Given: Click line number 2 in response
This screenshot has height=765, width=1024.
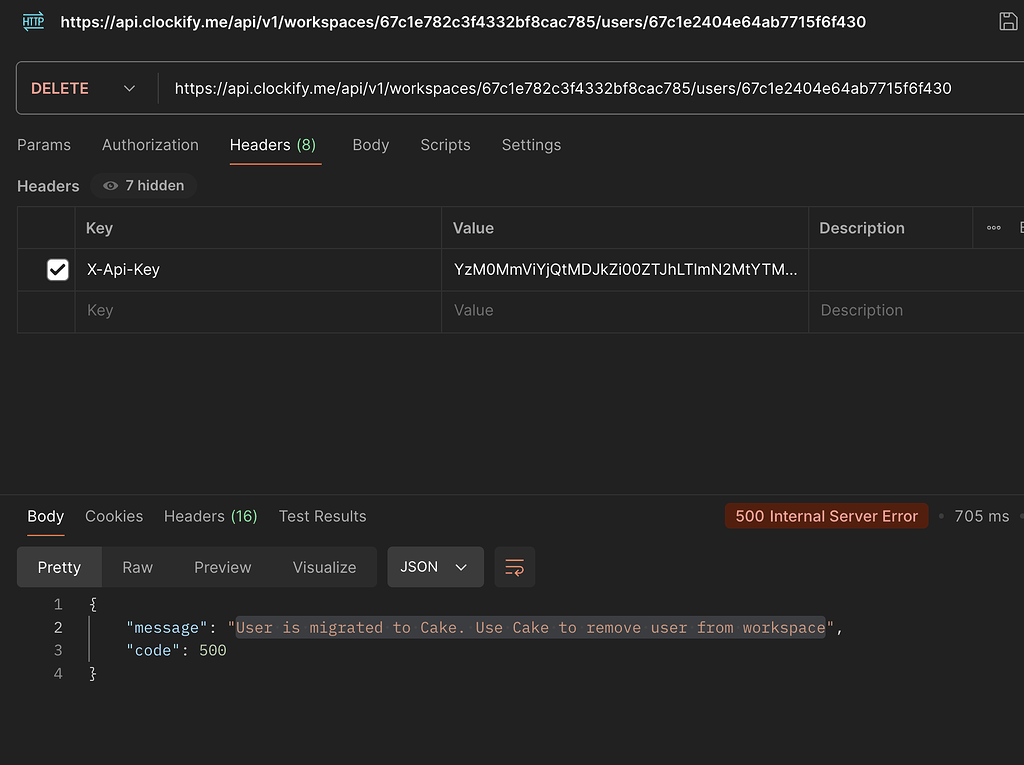Looking at the screenshot, I should (58, 628).
